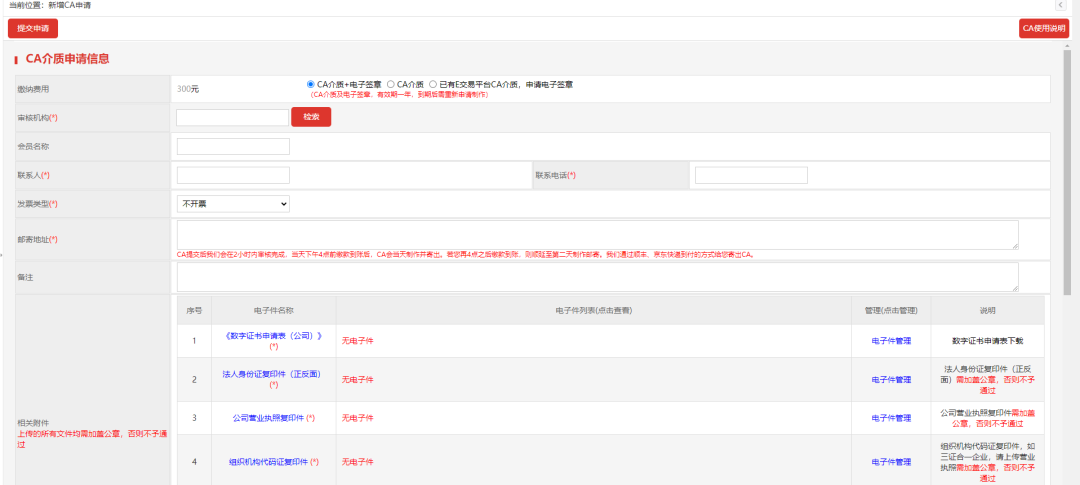
Task: Click the 序号 column header
Action: (194, 311)
